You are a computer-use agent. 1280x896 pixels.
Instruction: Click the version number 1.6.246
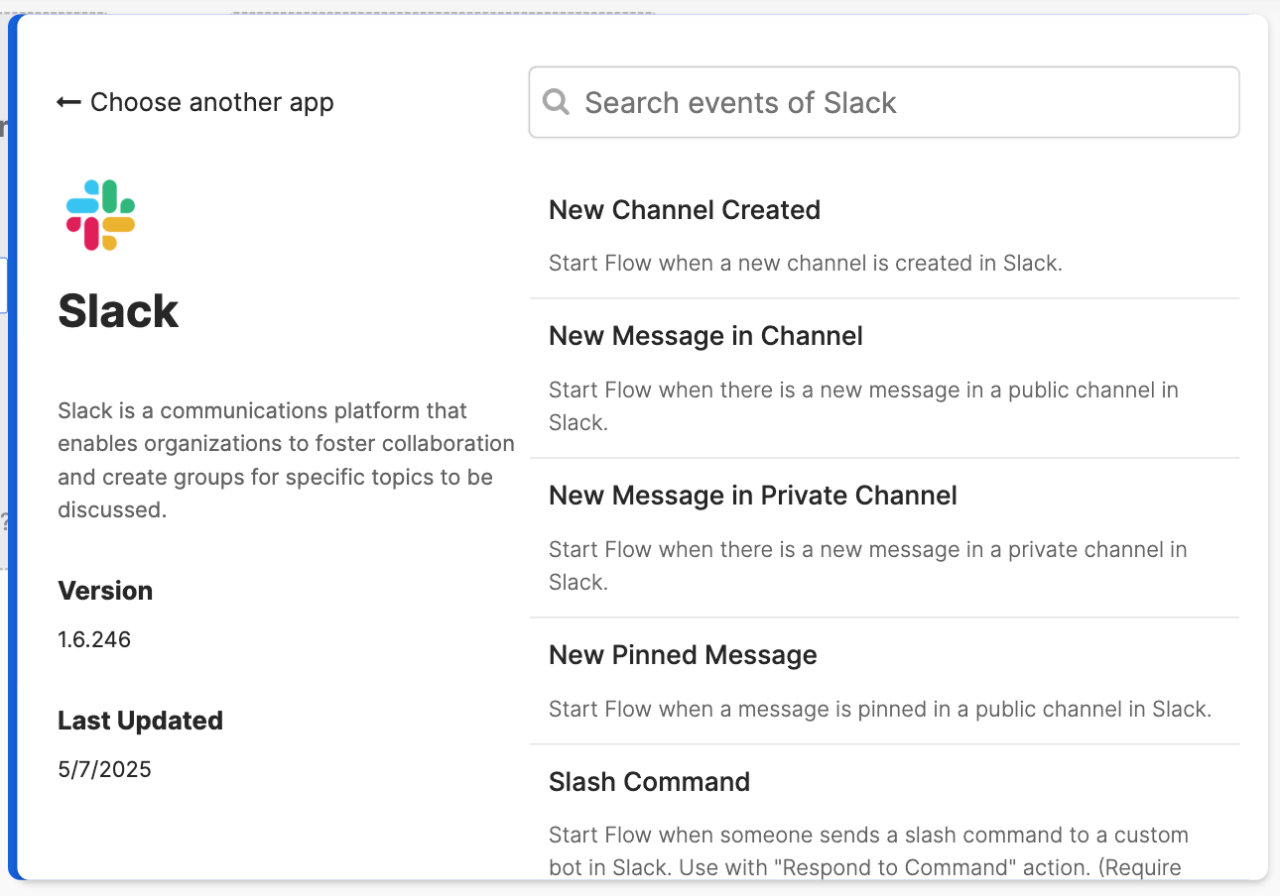(x=94, y=639)
